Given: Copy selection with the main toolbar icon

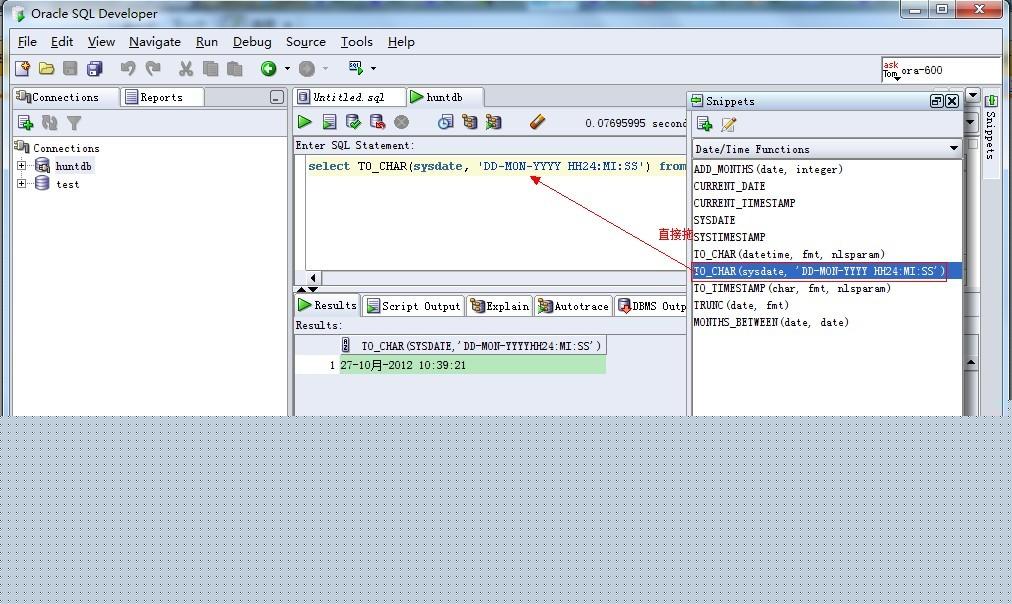Looking at the screenshot, I should click(x=210, y=68).
